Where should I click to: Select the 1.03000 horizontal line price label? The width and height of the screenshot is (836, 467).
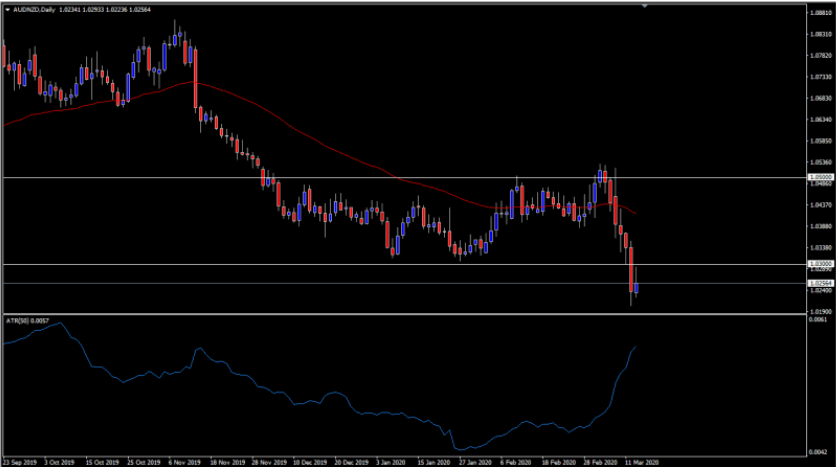[819, 264]
